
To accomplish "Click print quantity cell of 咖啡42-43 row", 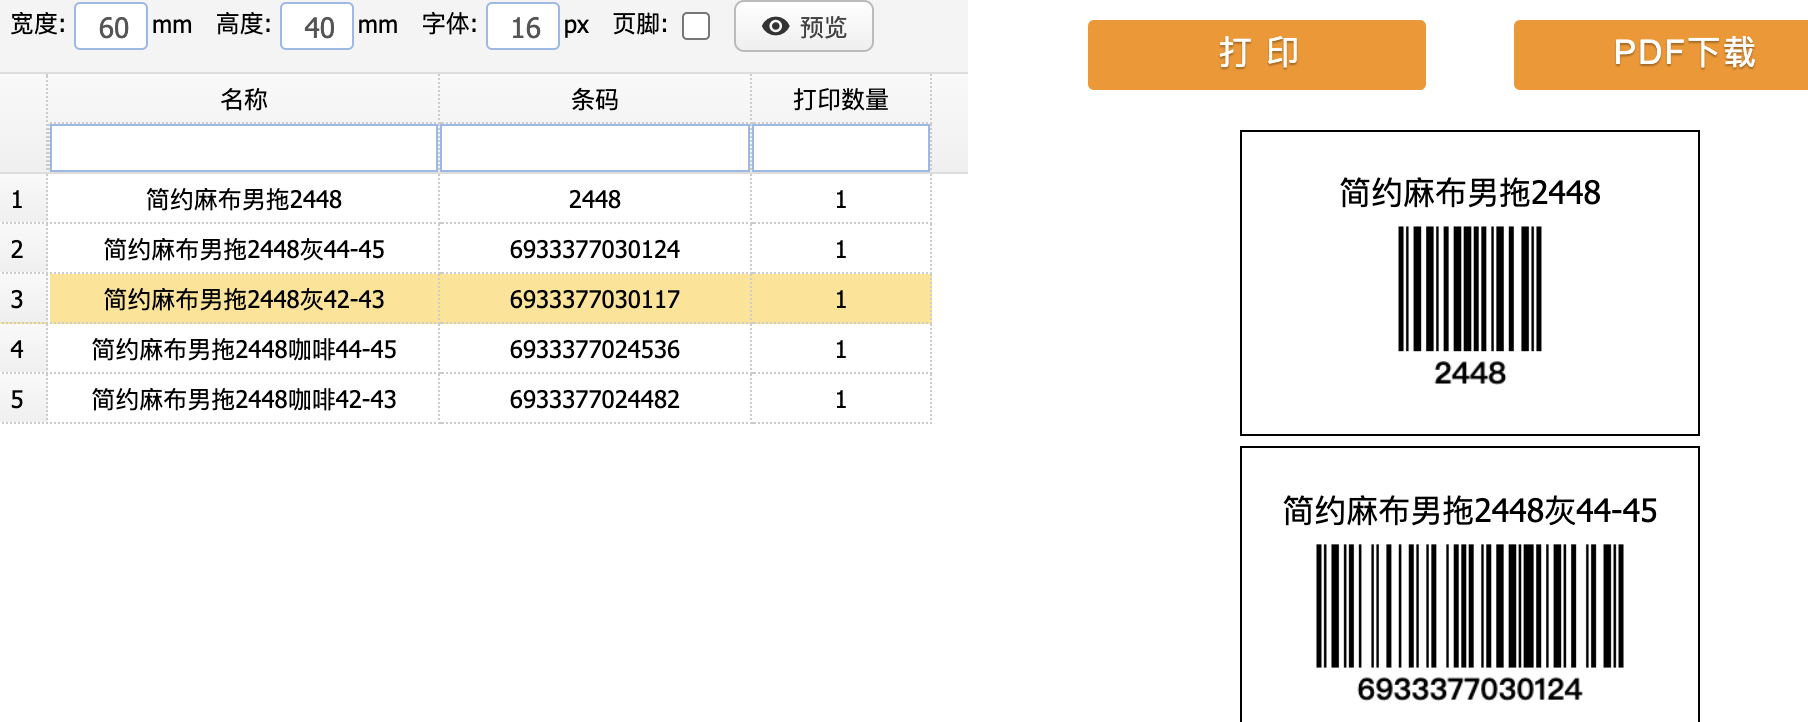I will click(841, 399).
